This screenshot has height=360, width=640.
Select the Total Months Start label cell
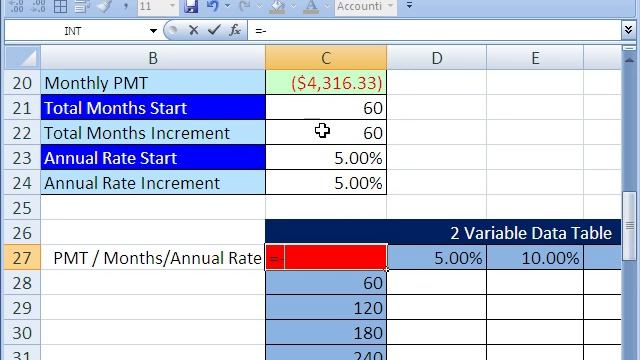coord(153,108)
